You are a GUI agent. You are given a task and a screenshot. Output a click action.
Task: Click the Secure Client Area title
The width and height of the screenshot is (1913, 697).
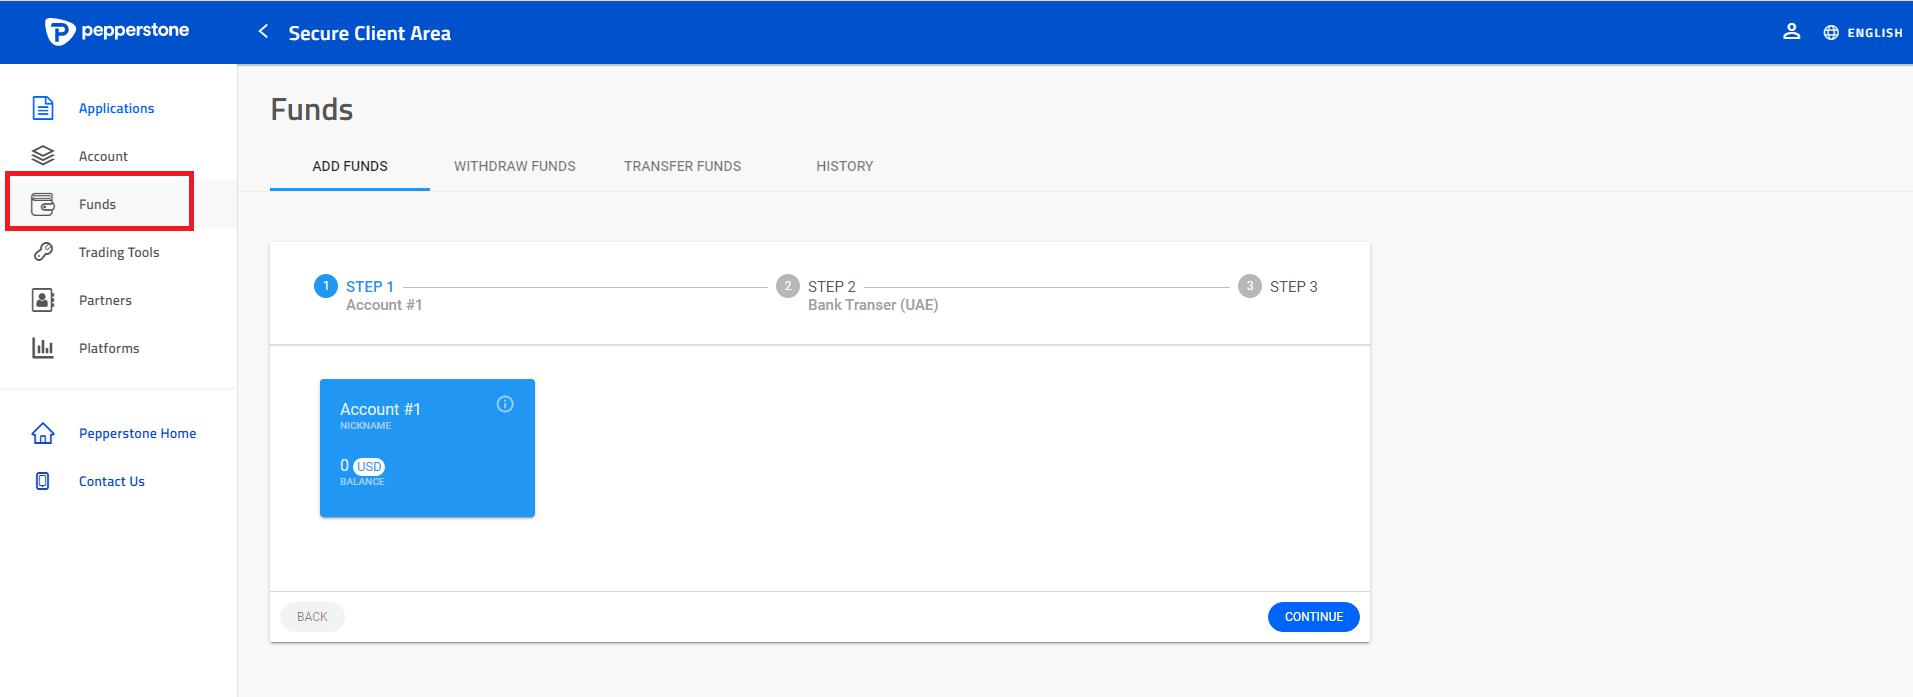(369, 33)
